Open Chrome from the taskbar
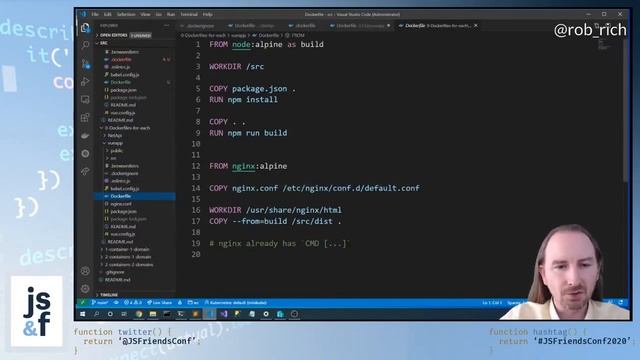This screenshot has height=360, width=640. [139, 314]
